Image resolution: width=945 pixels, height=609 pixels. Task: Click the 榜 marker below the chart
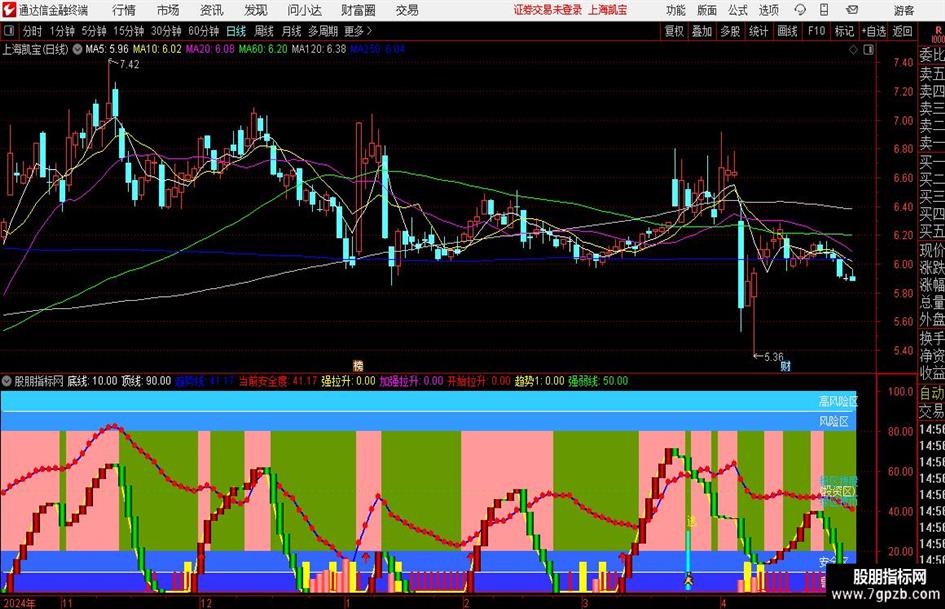(358, 365)
